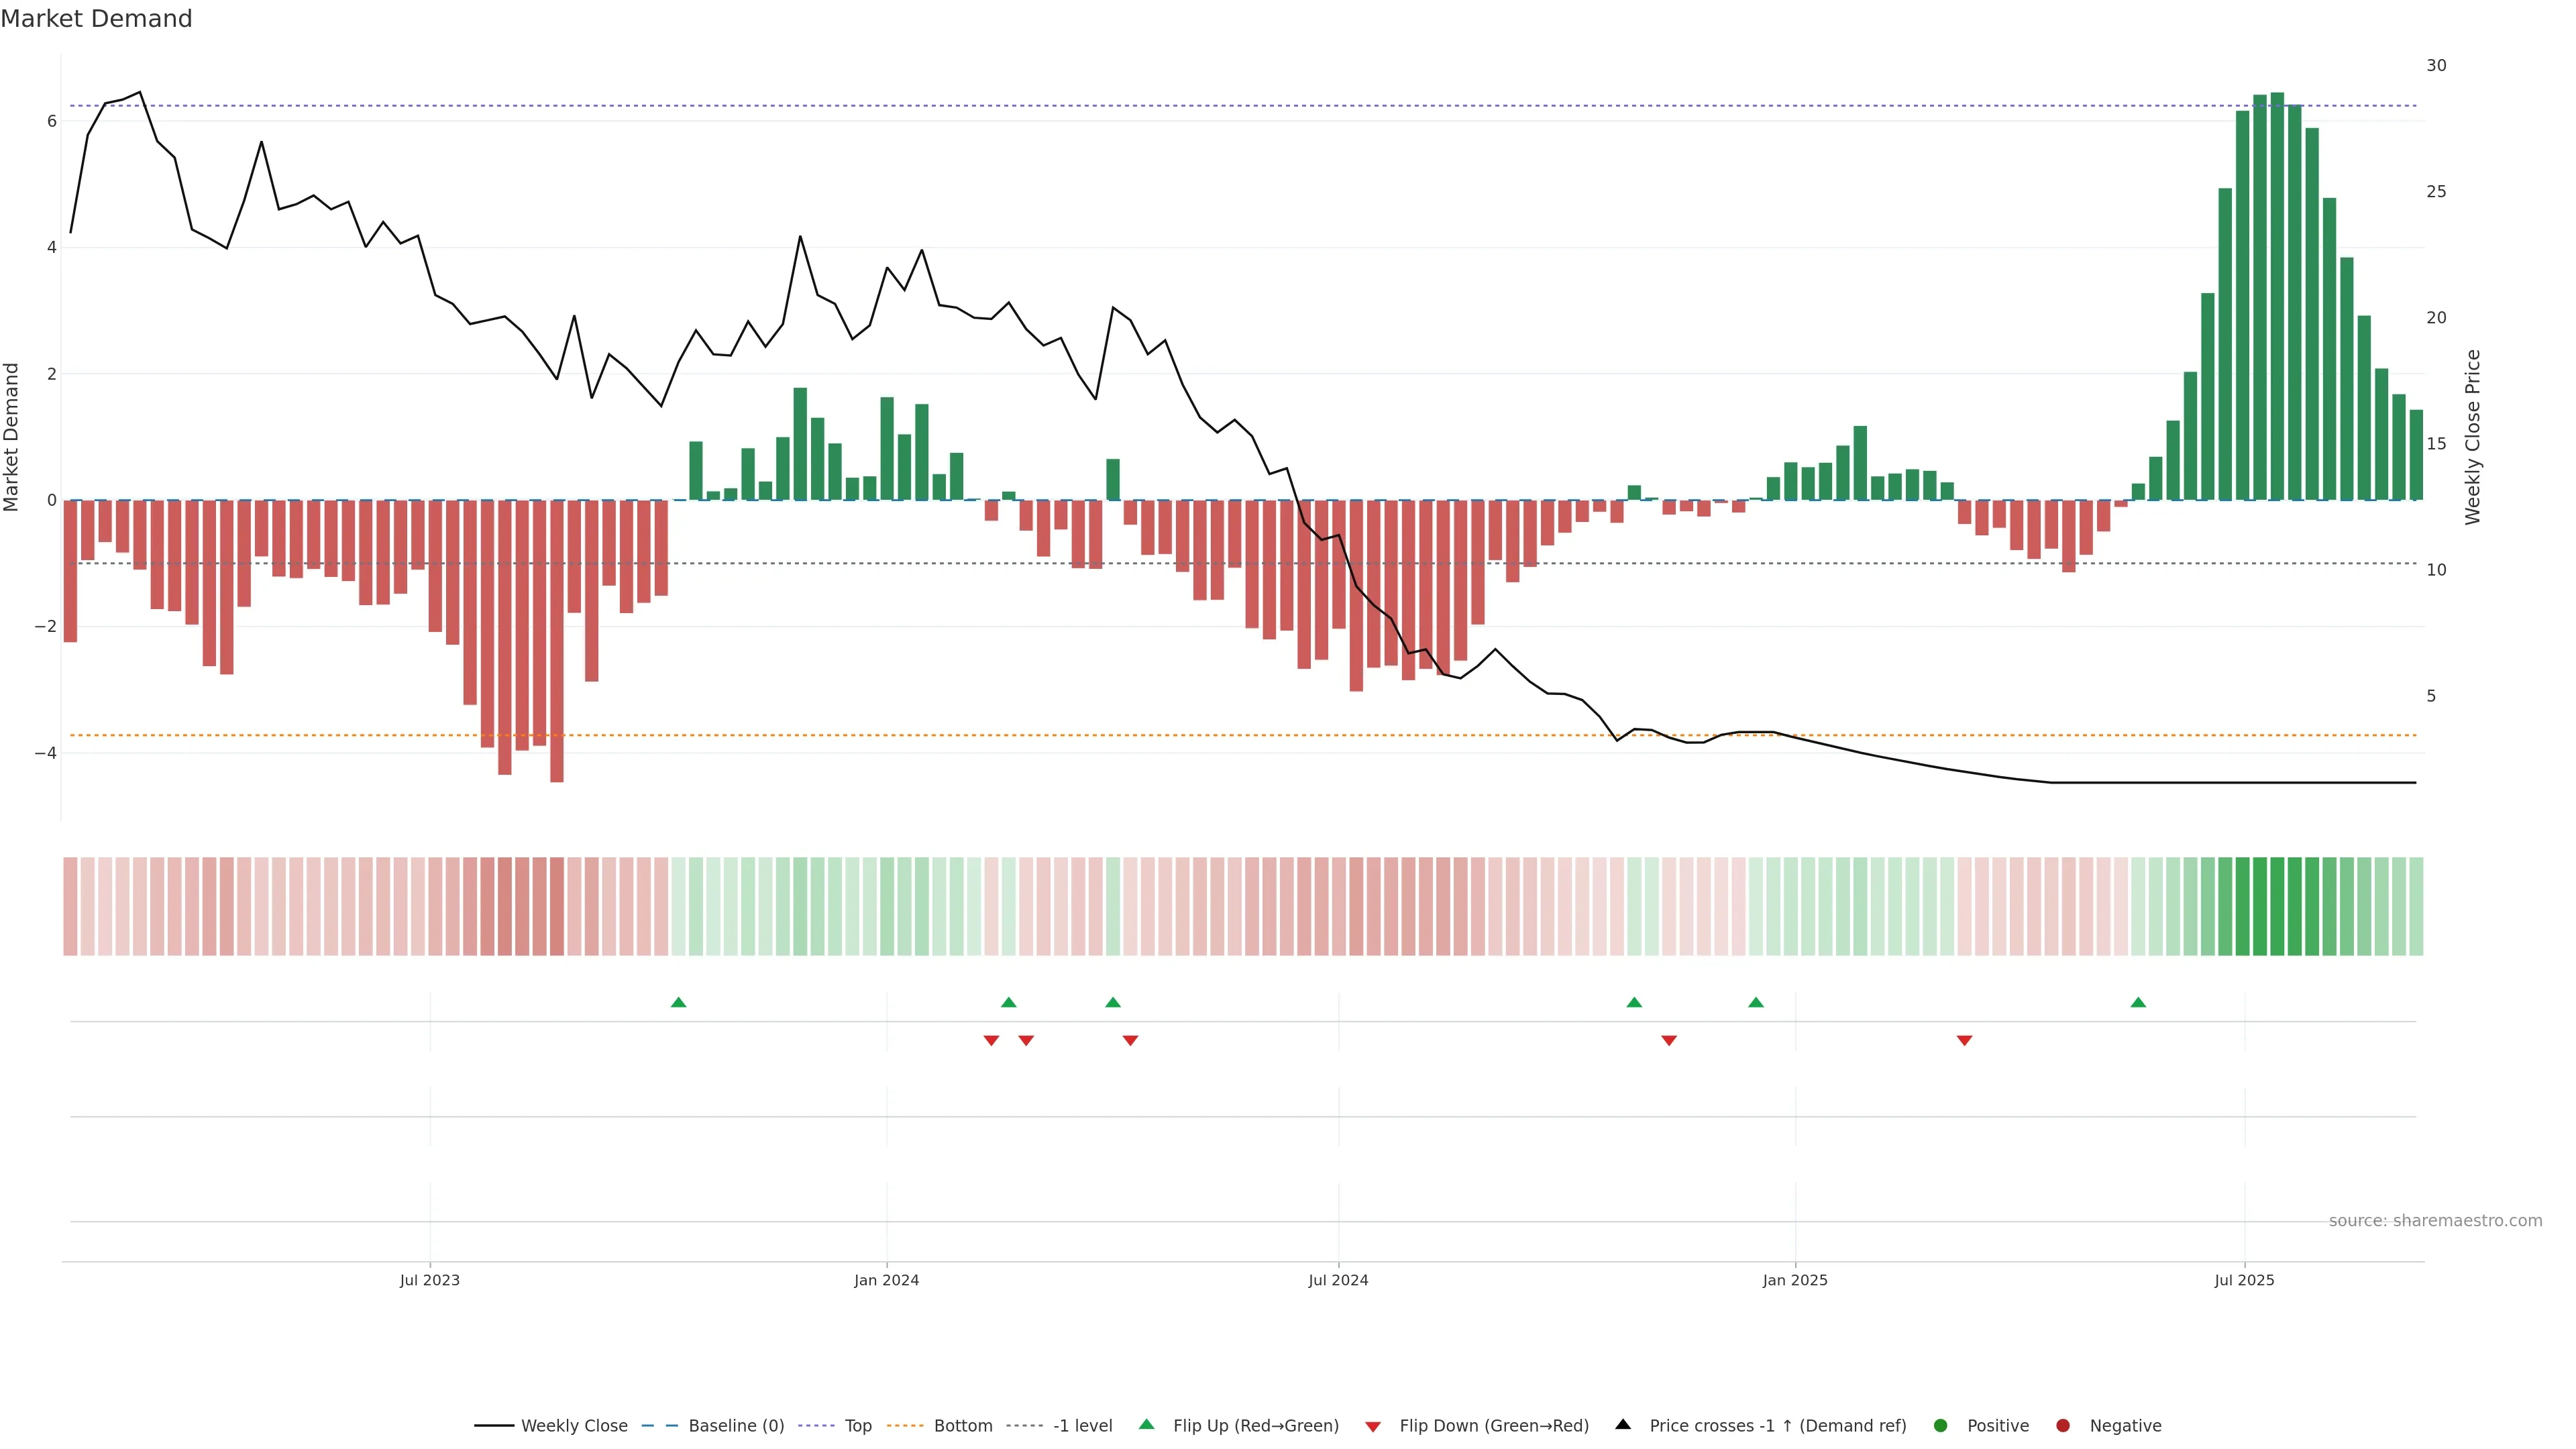The width and height of the screenshot is (2576, 1449).
Task: Click the Jan 2025 axis label
Action: click(1795, 1280)
